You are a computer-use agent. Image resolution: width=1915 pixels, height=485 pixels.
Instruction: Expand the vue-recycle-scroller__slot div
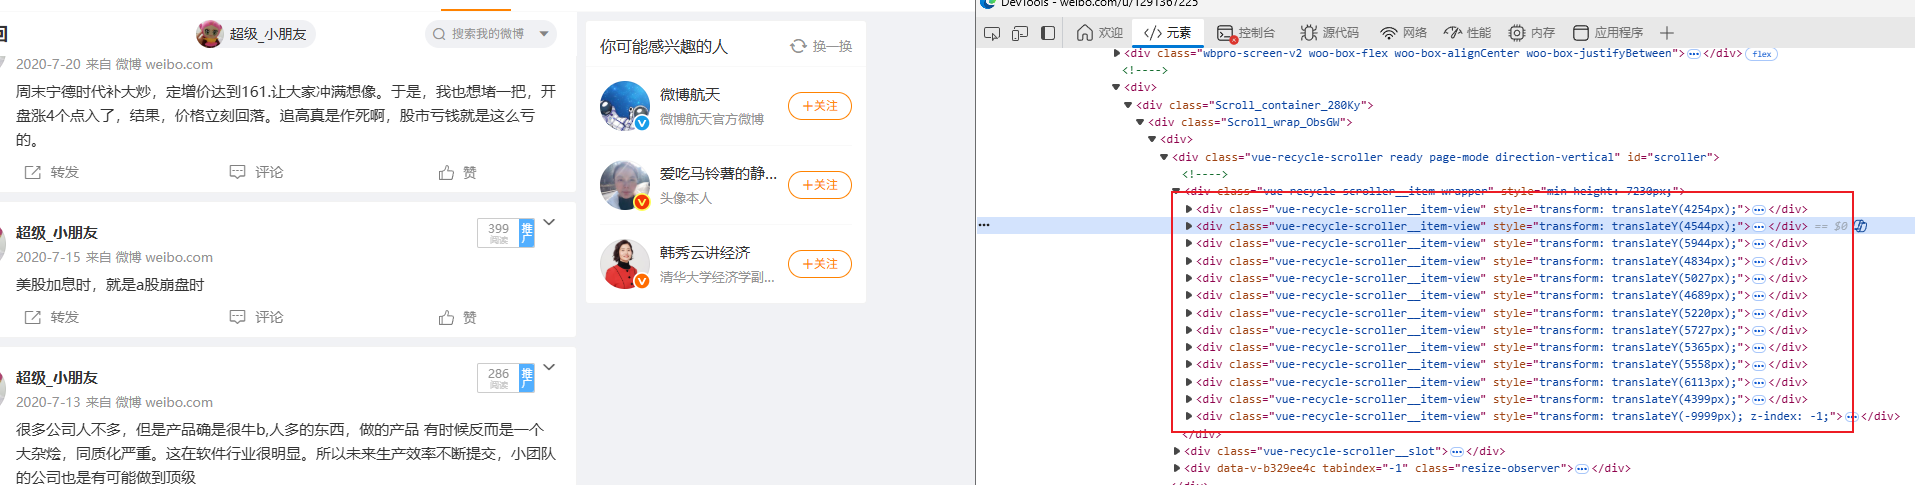[1177, 451]
